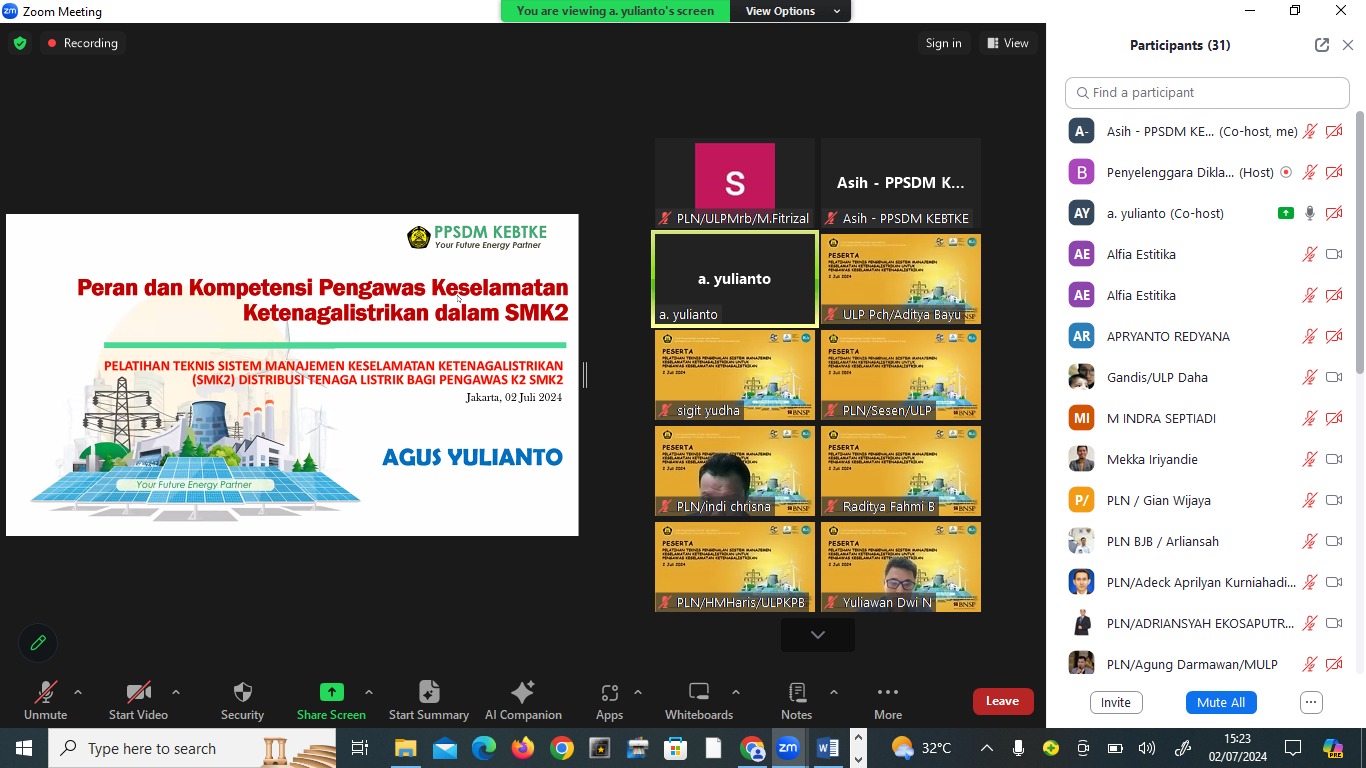Click the Windows search box
This screenshot has width=1366, height=768.
[x=192, y=748]
